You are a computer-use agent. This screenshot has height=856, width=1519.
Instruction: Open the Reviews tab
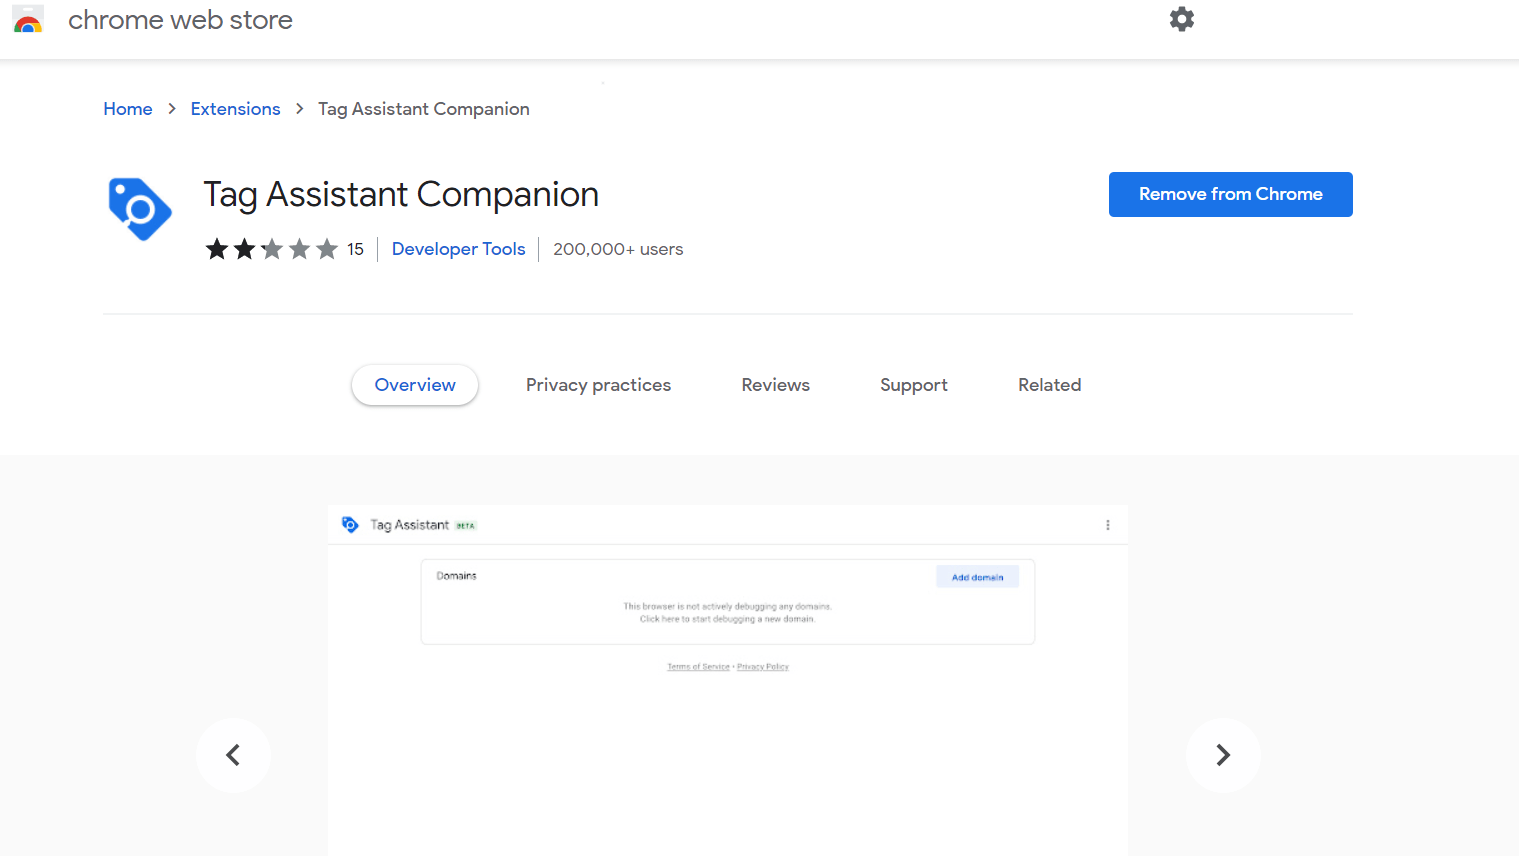775,385
